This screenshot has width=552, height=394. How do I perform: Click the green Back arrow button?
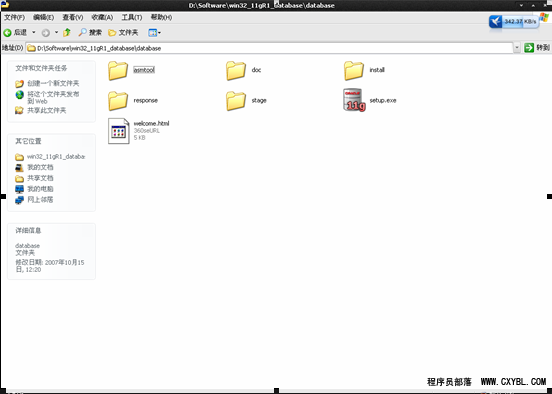[x=7, y=33]
